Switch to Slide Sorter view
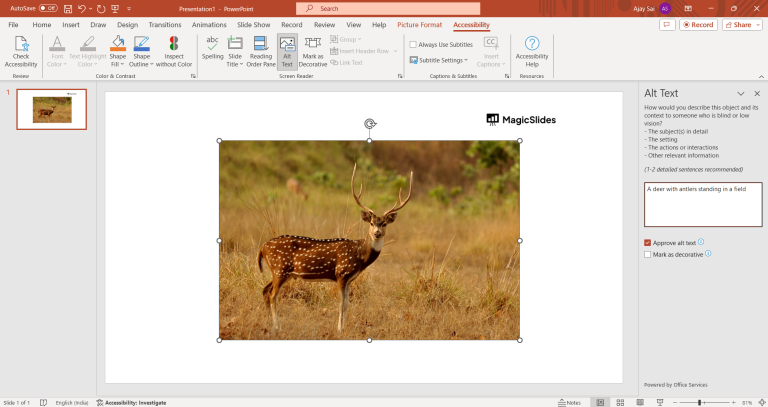768x407 pixels. [620, 403]
